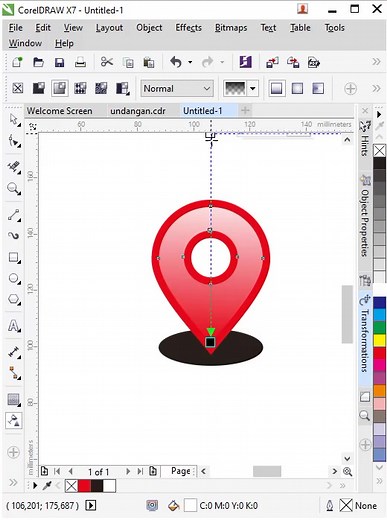
Task: Save the document
Action: (x=59, y=62)
